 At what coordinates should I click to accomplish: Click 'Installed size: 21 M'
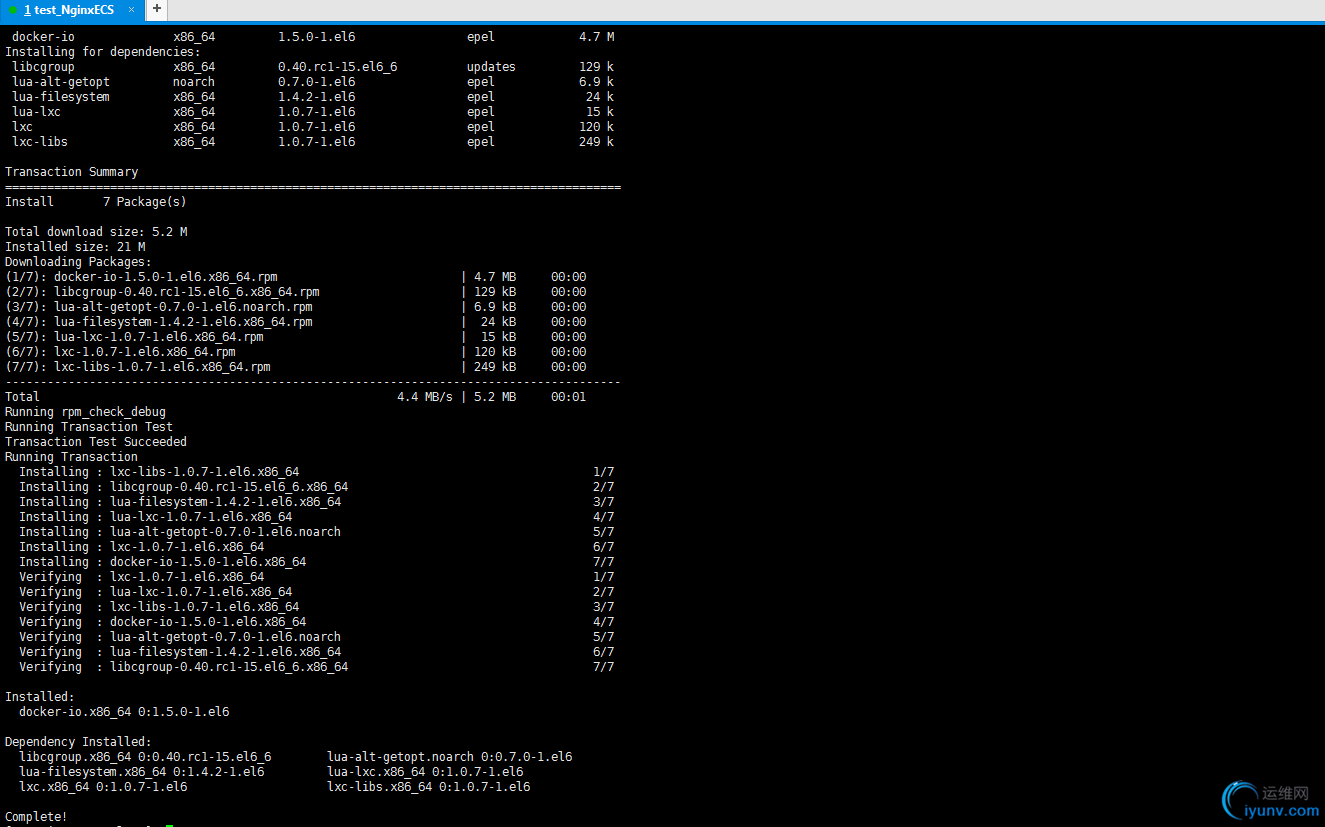[x=75, y=247]
